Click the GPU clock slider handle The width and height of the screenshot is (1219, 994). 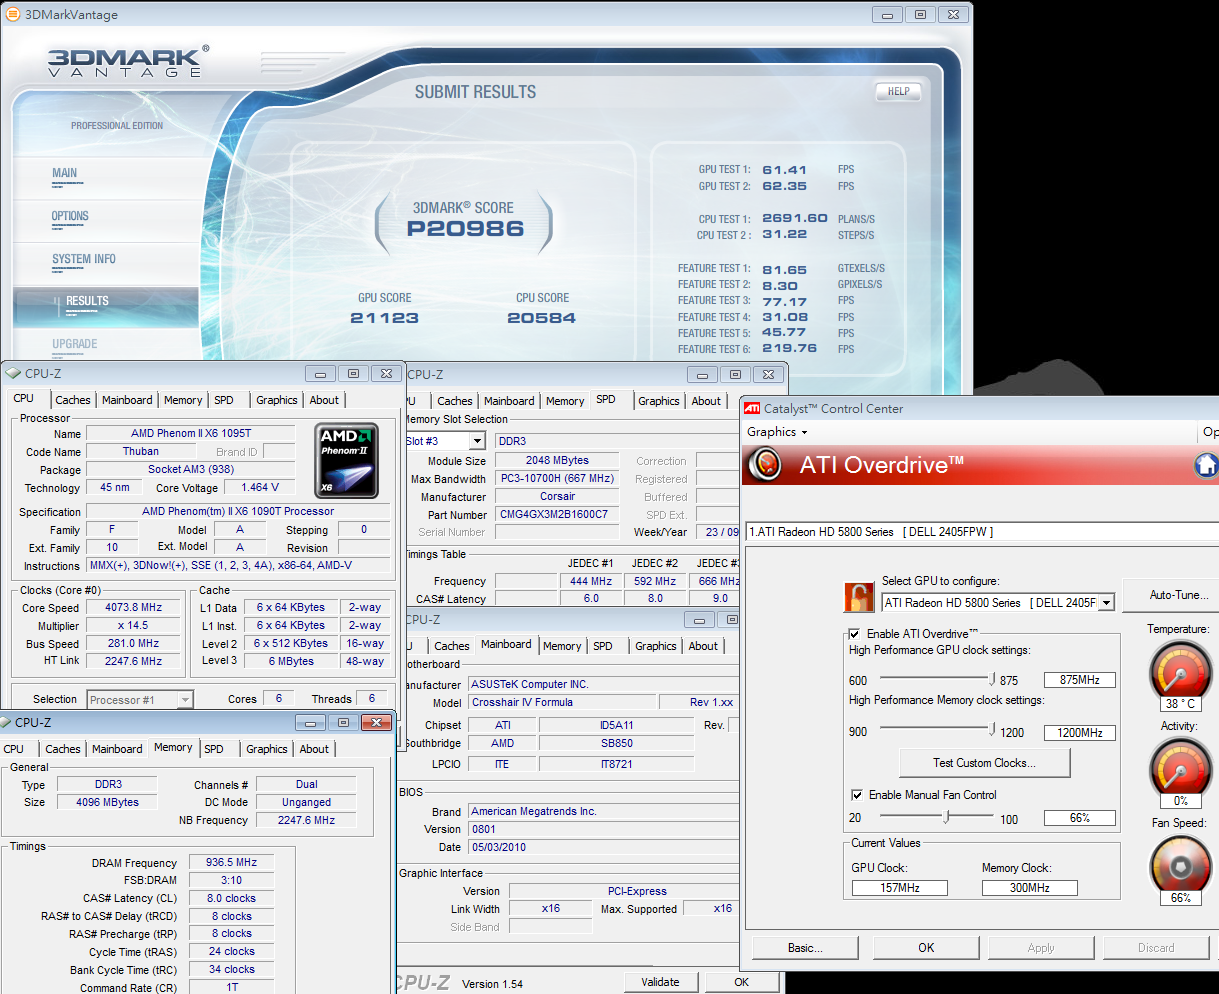coord(992,679)
